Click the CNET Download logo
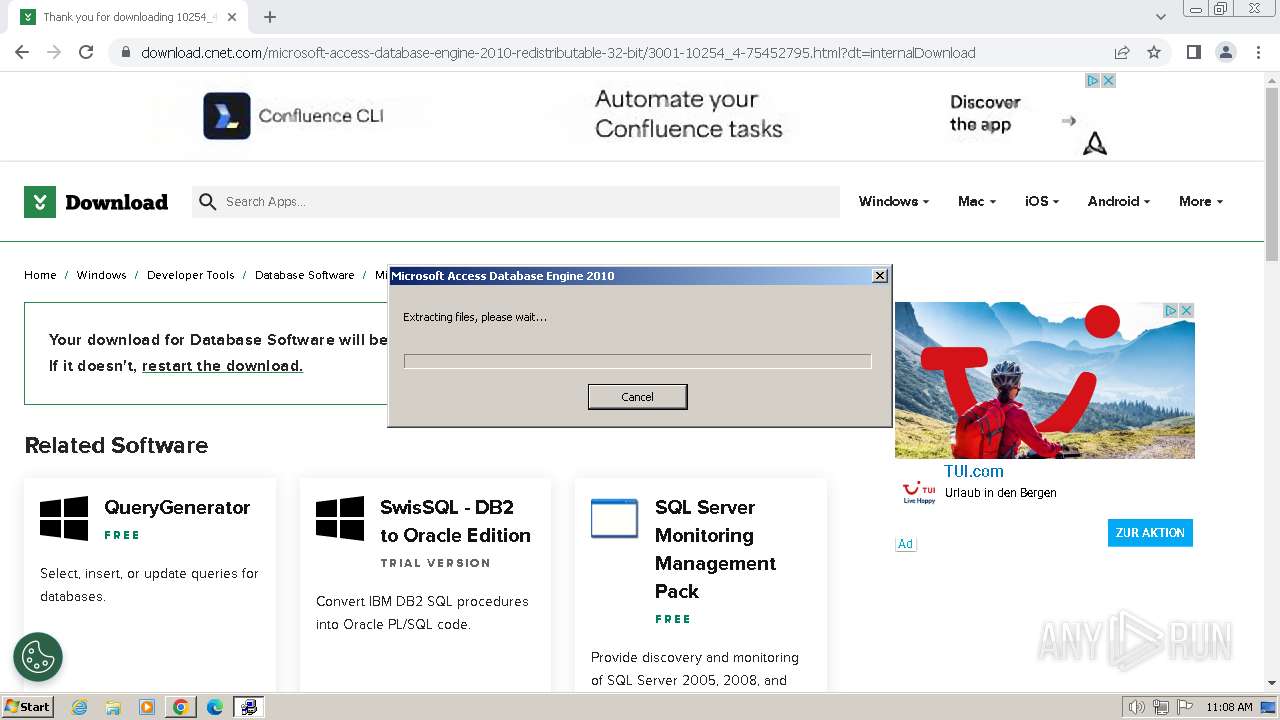 [x=96, y=202]
